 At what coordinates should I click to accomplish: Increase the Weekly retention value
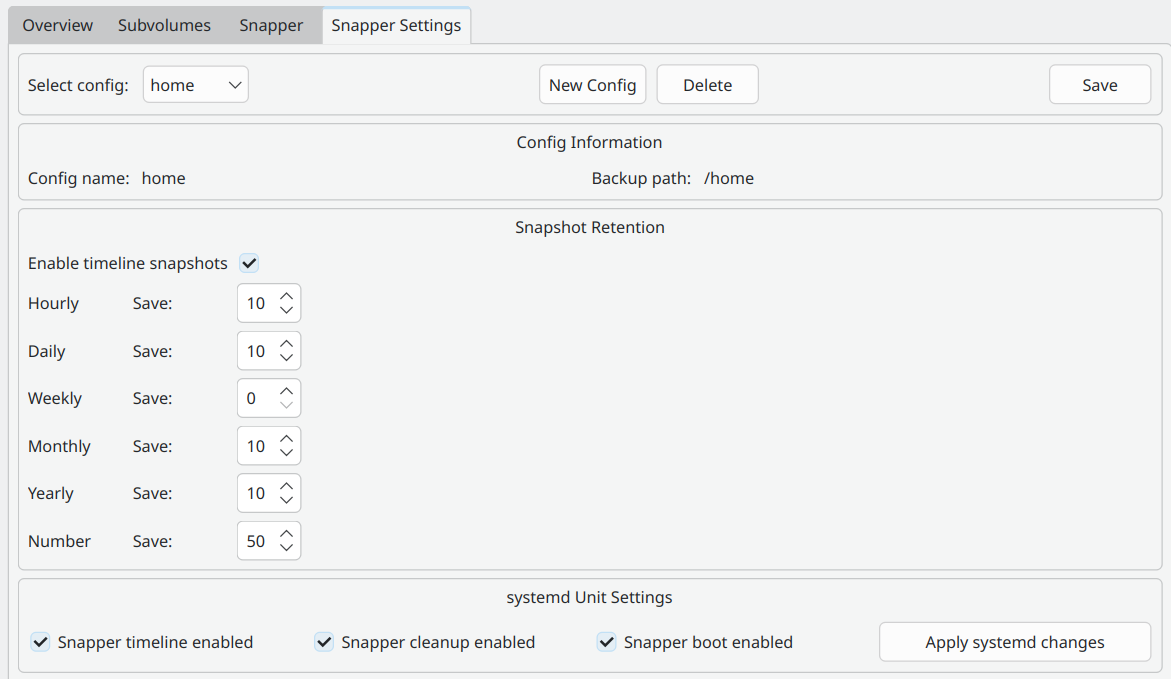[x=286, y=390]
